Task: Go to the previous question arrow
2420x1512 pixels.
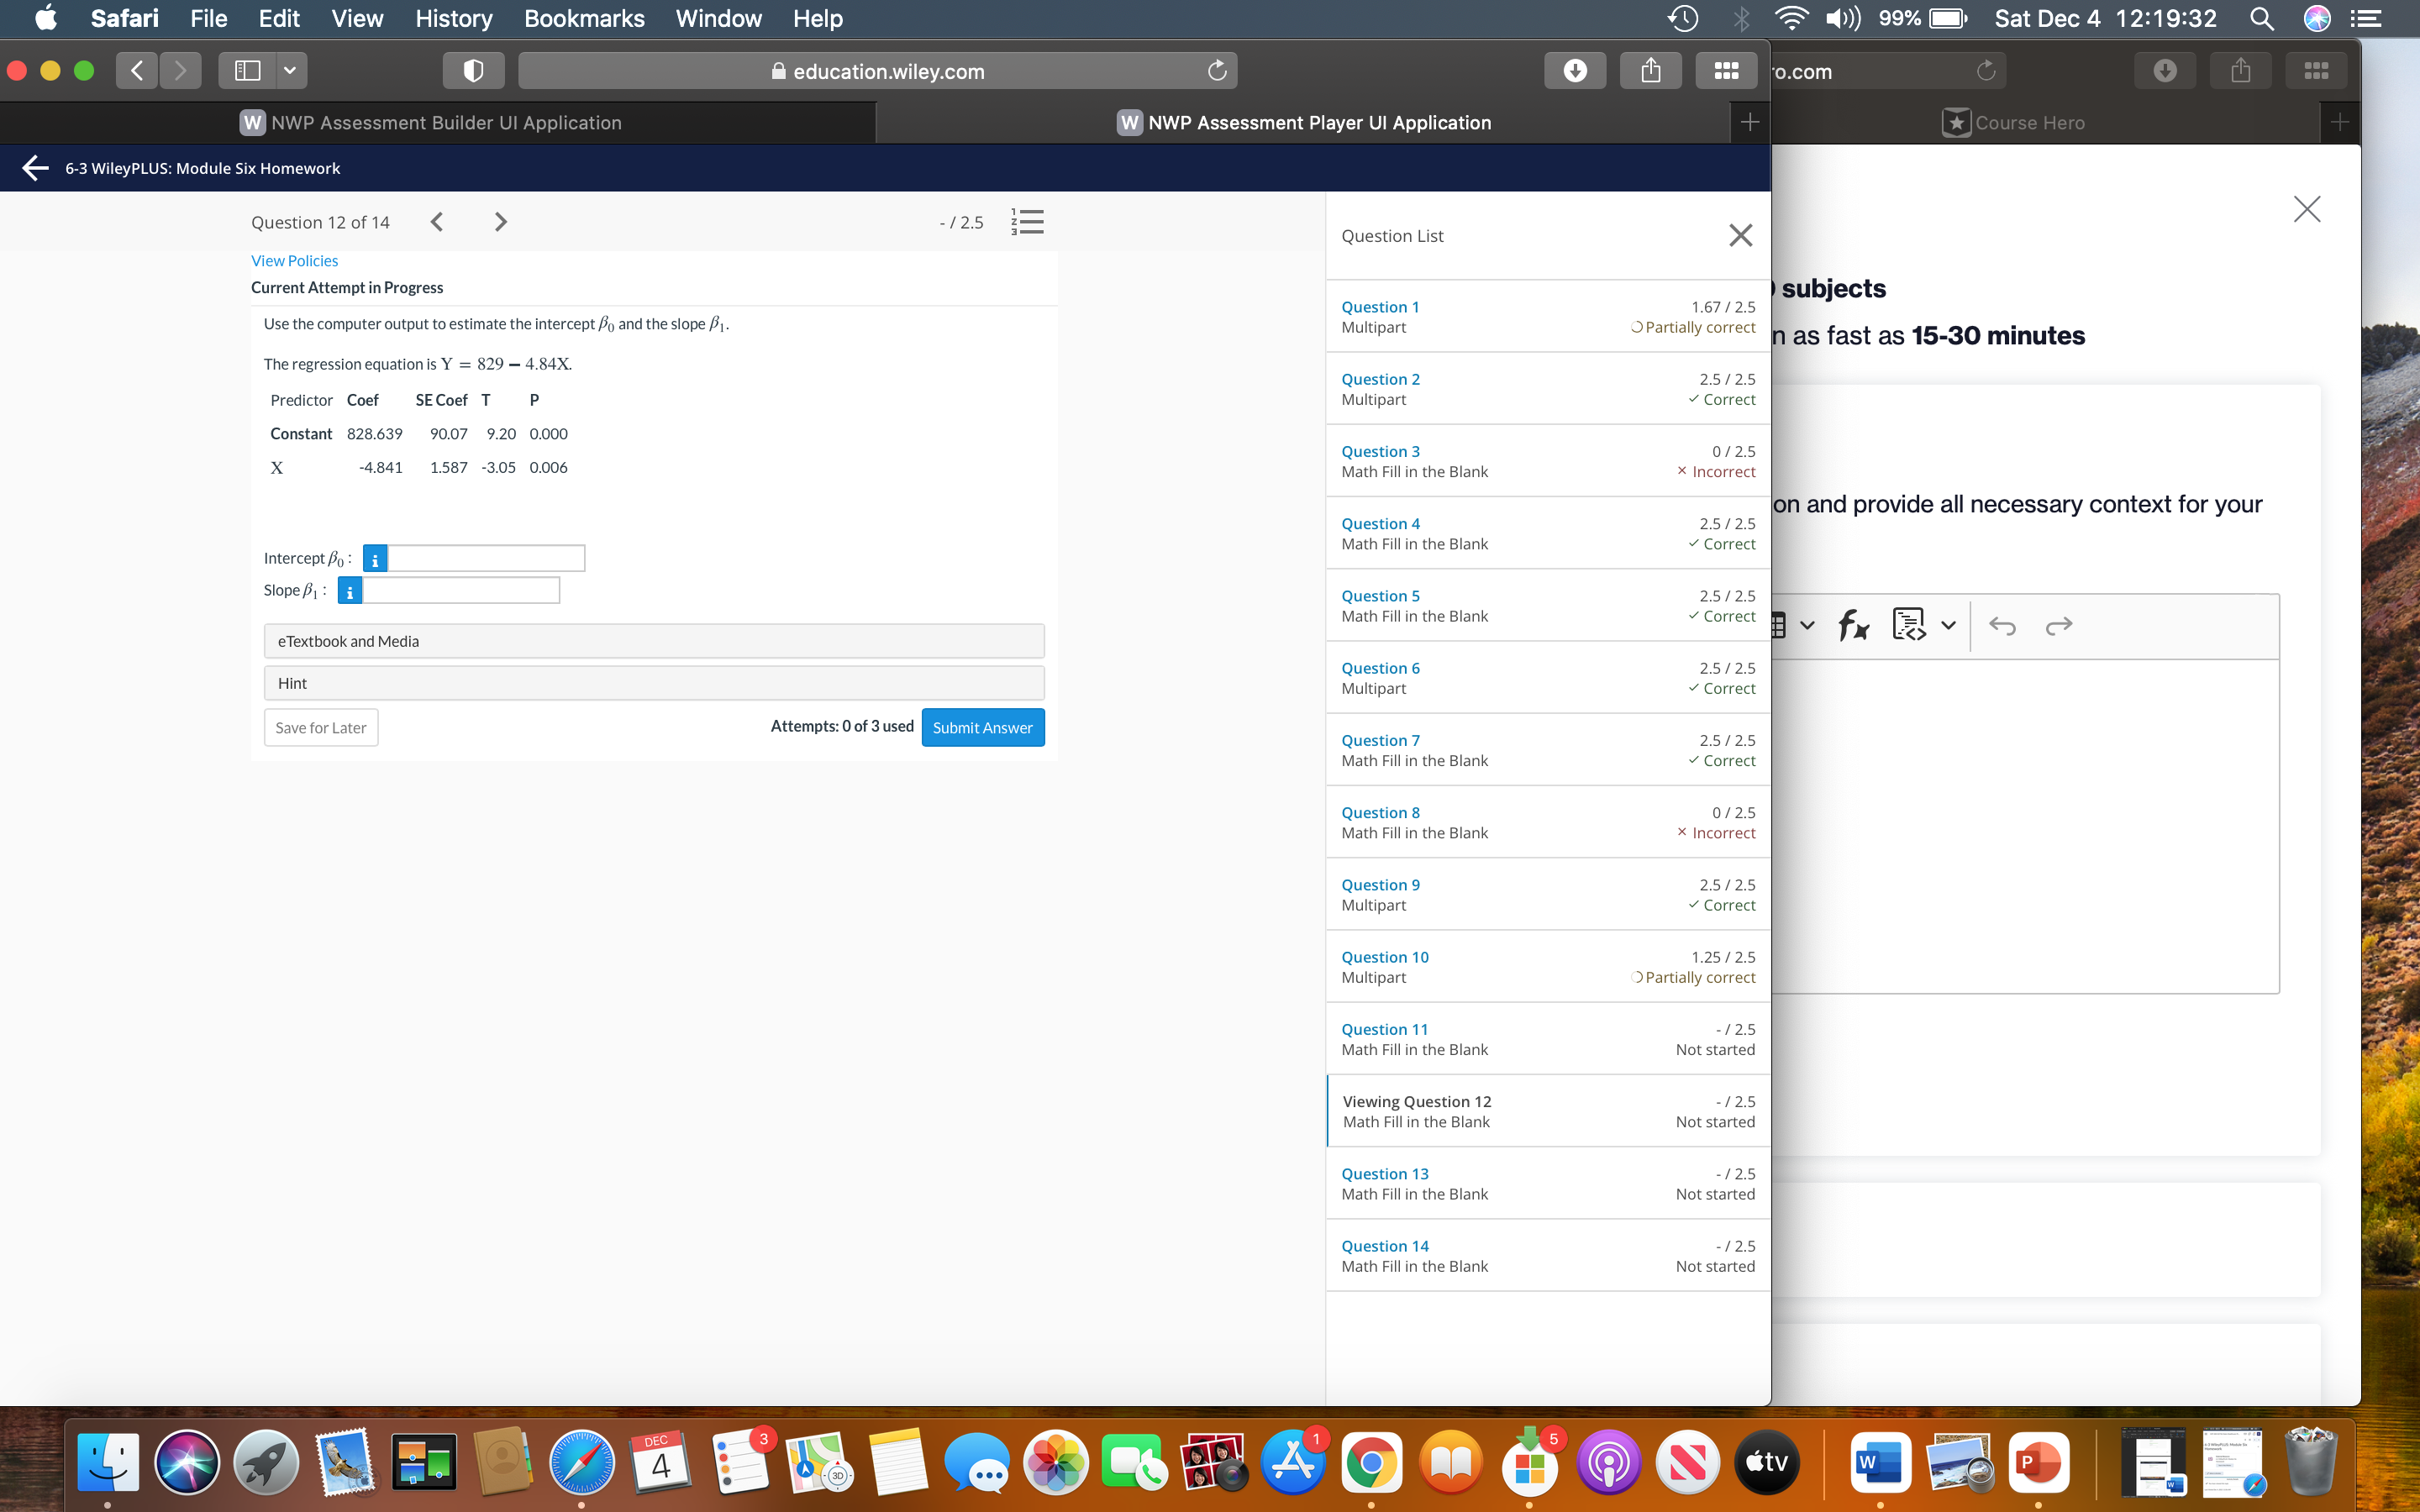Action: [437, 222]
